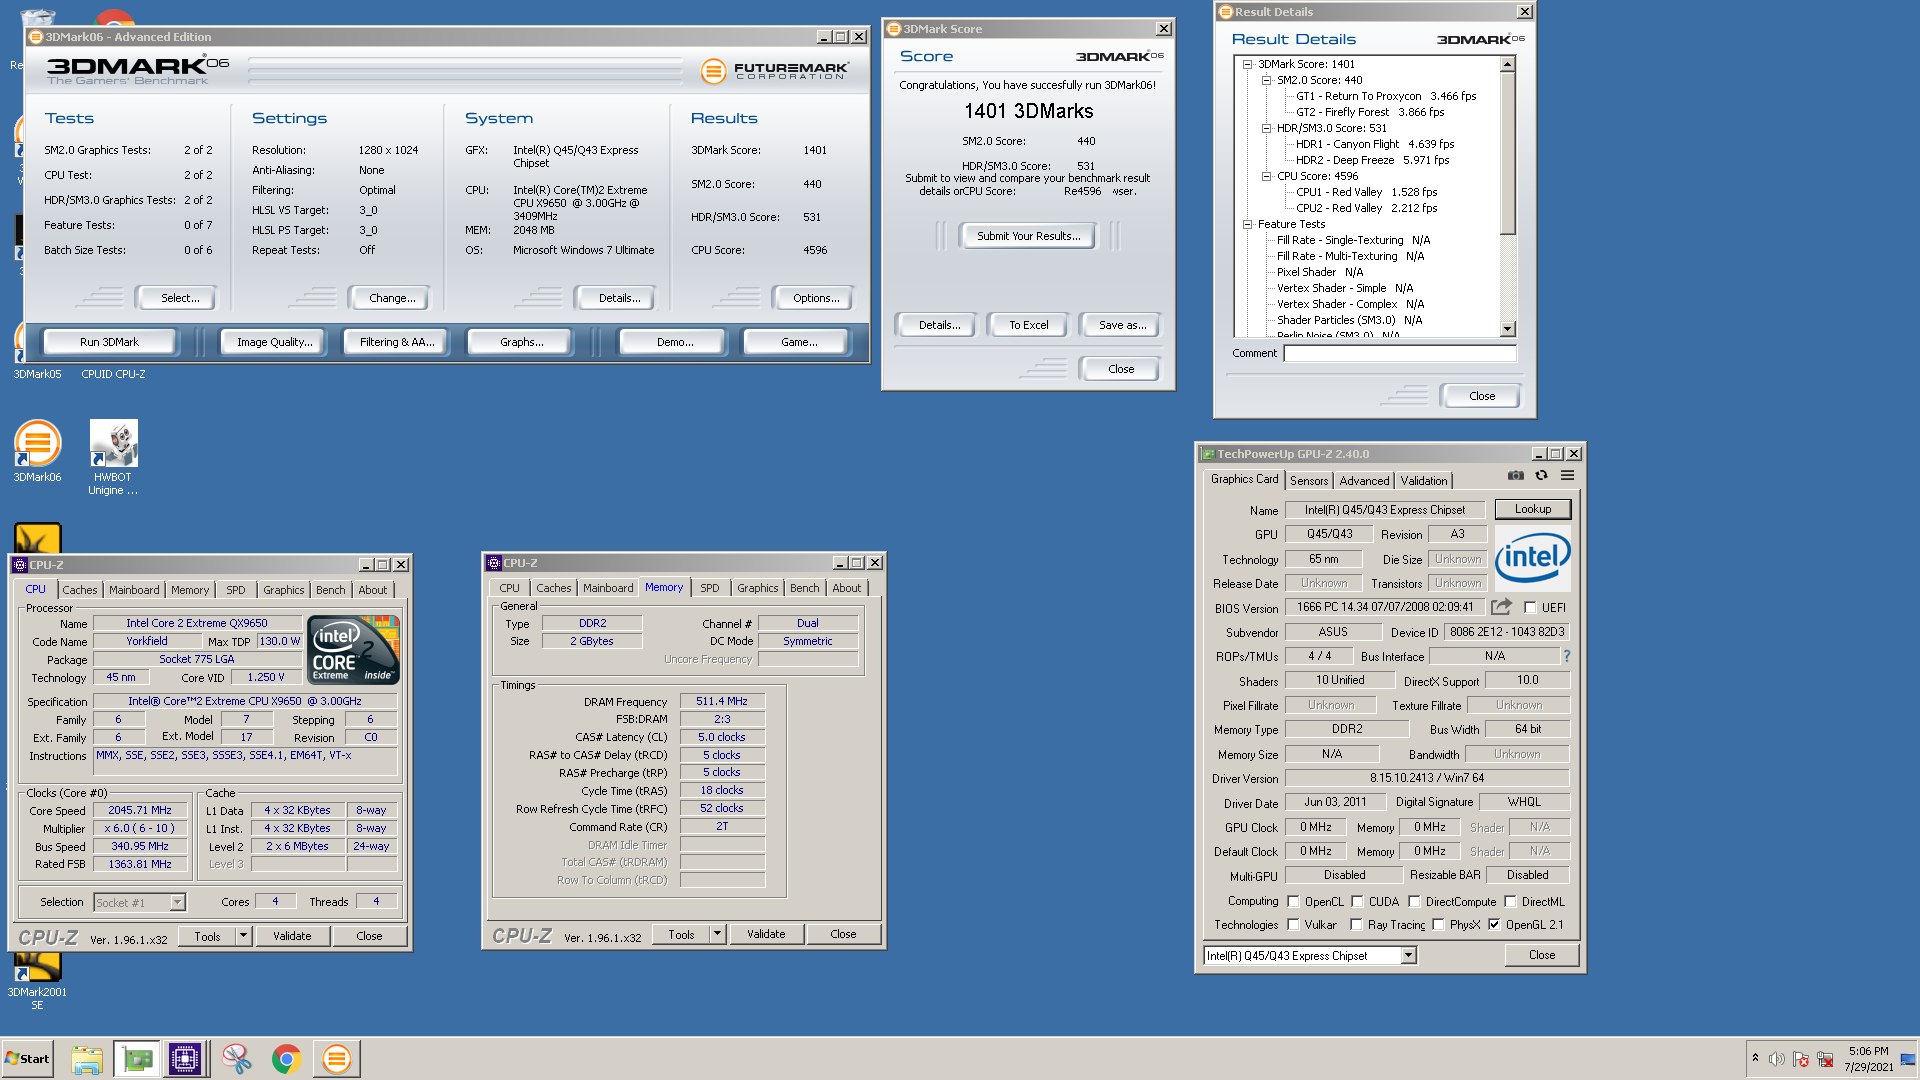This screenshot has height=1080, width=1920.
Task: Click the GPU-Z refresh icon
Action: coord(1541,476)
